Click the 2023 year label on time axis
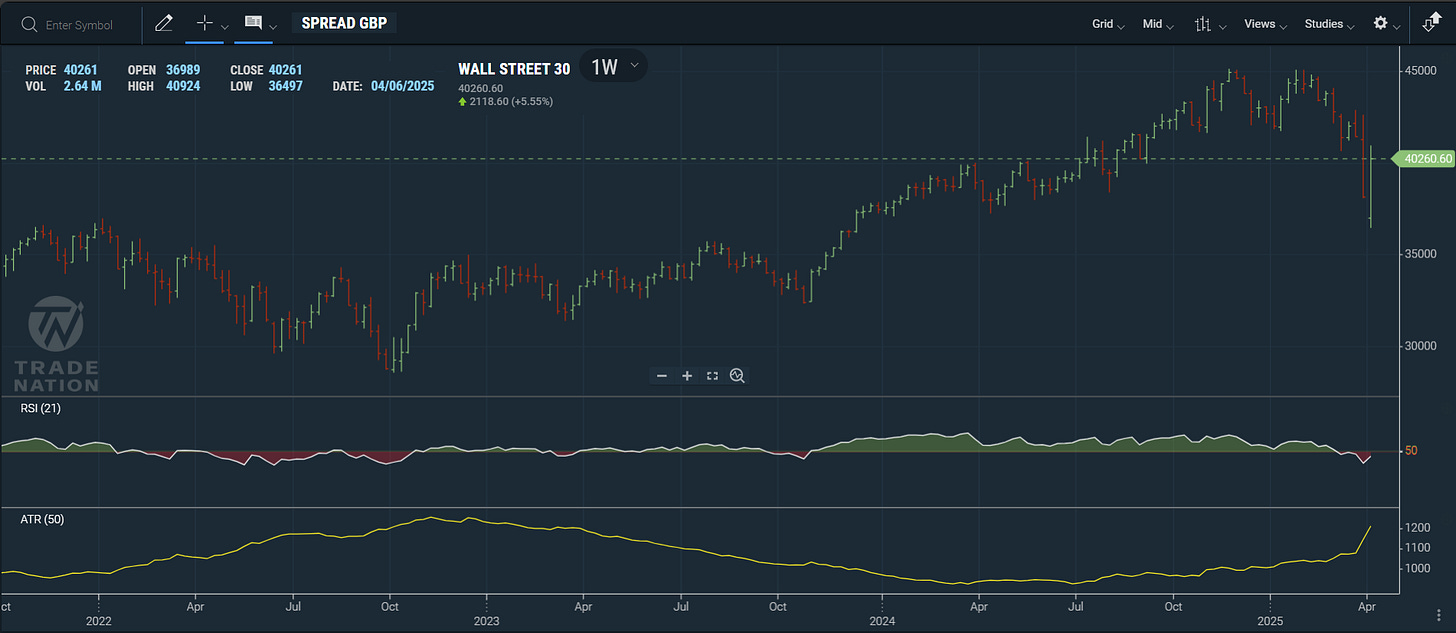Screen dimensions: 1456x633 pos(487,621)
